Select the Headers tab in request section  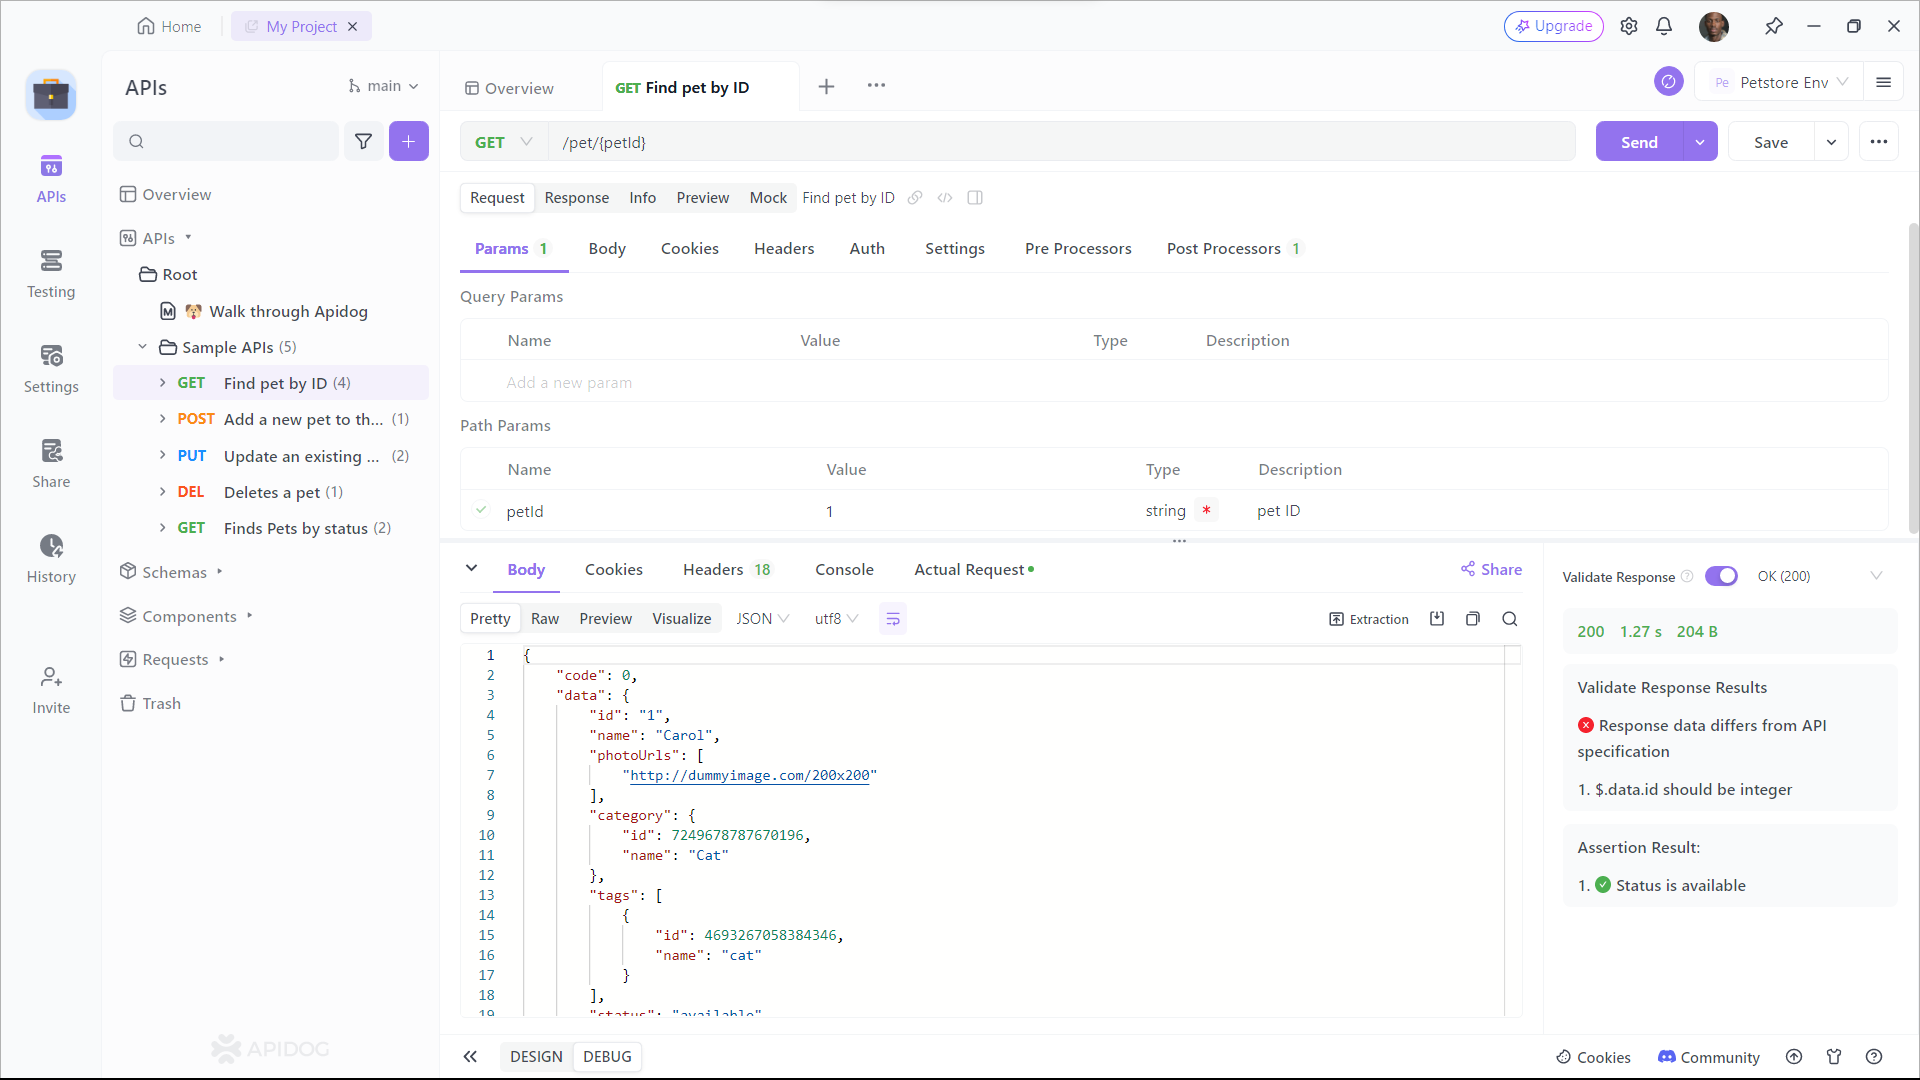tap(783, 249)
